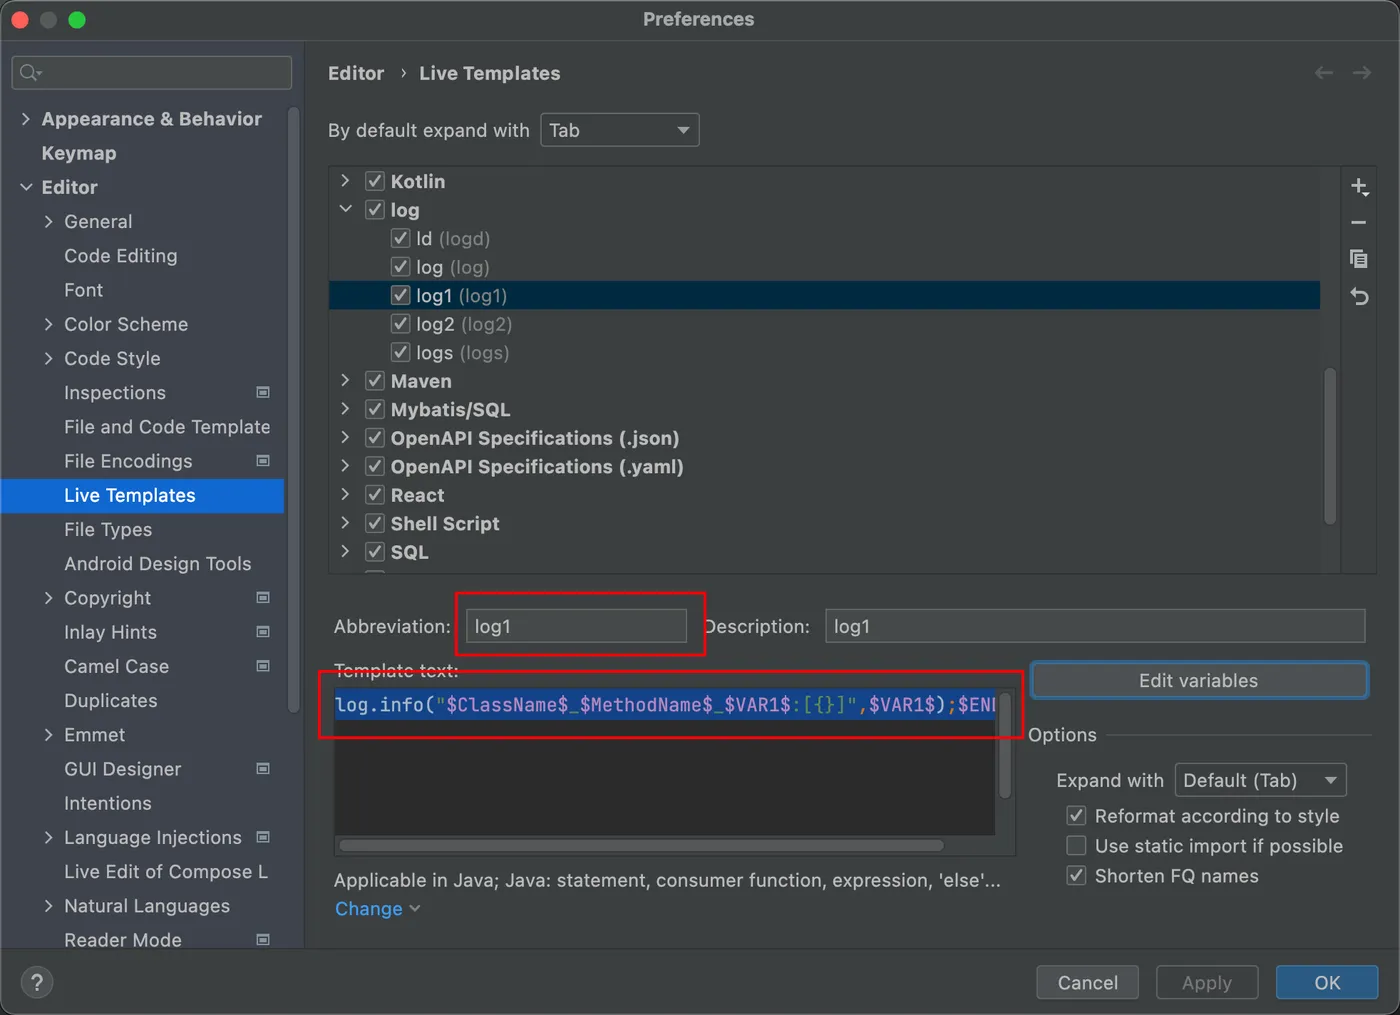The height and width of the screenshot is (1015, 1400).
Task: Toggle the ld (logd) template checkbox
Action: pyautogui.click(x=401, y=238)
